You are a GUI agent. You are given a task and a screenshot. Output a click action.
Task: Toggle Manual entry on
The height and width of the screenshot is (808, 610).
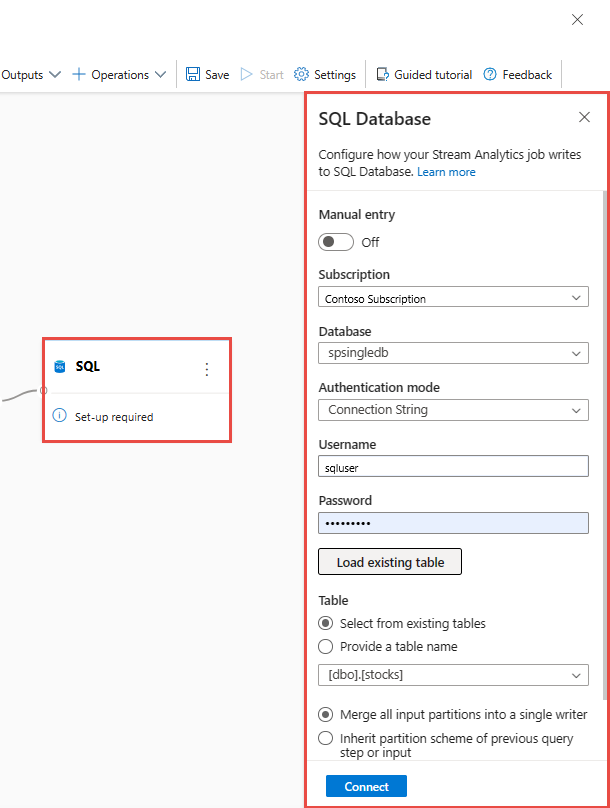tap(336, 242)
